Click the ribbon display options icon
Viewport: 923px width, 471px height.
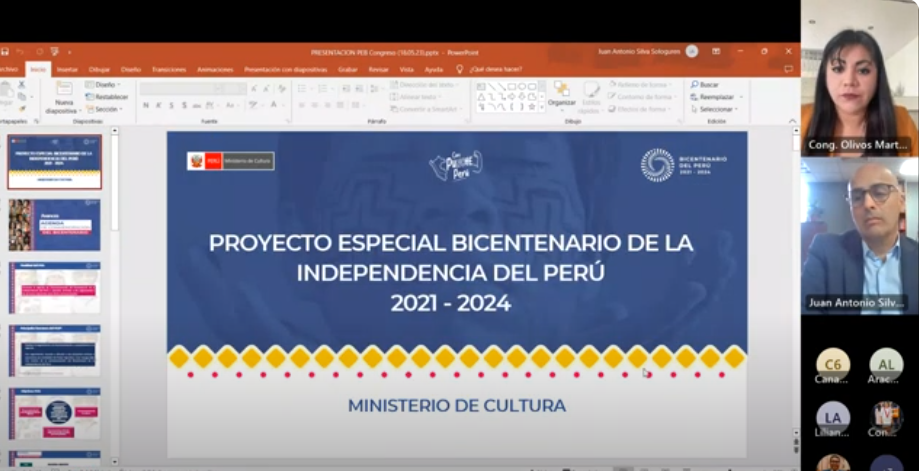tap(717, 51)
